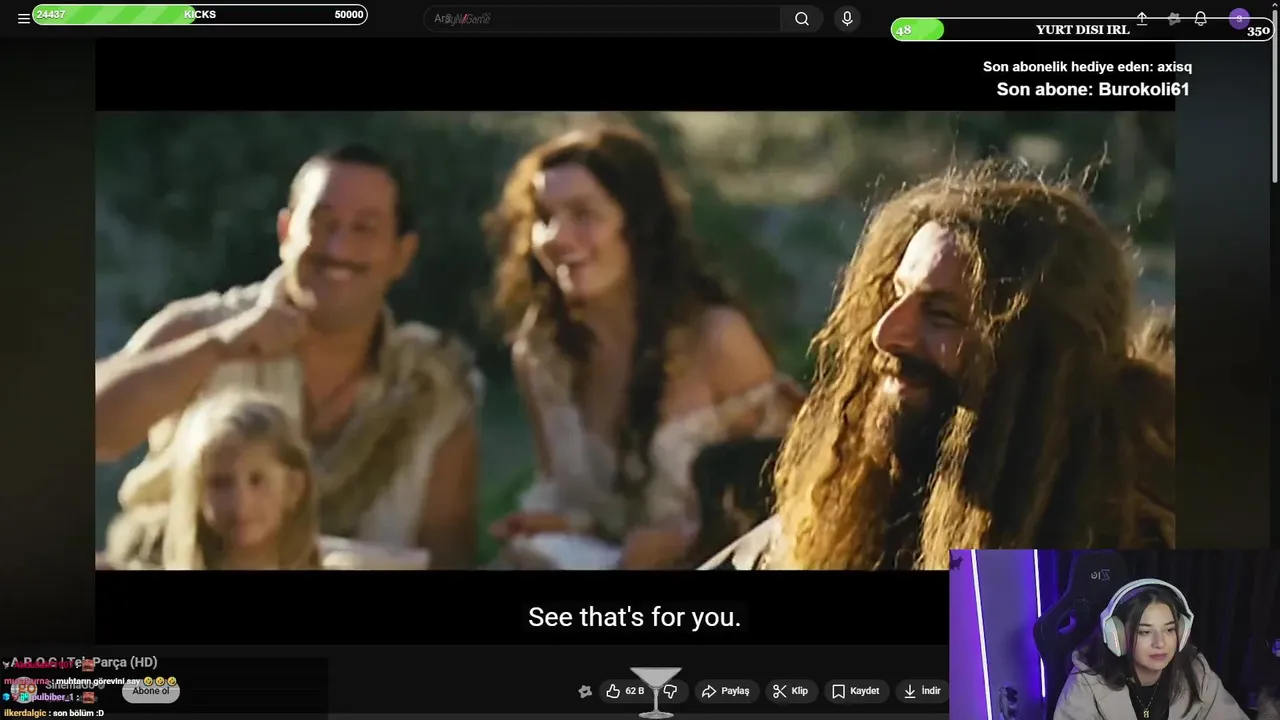The width and height of the screenshot is (1280, 720).
Task: Click the video player frame
Action: pos(635,340)
